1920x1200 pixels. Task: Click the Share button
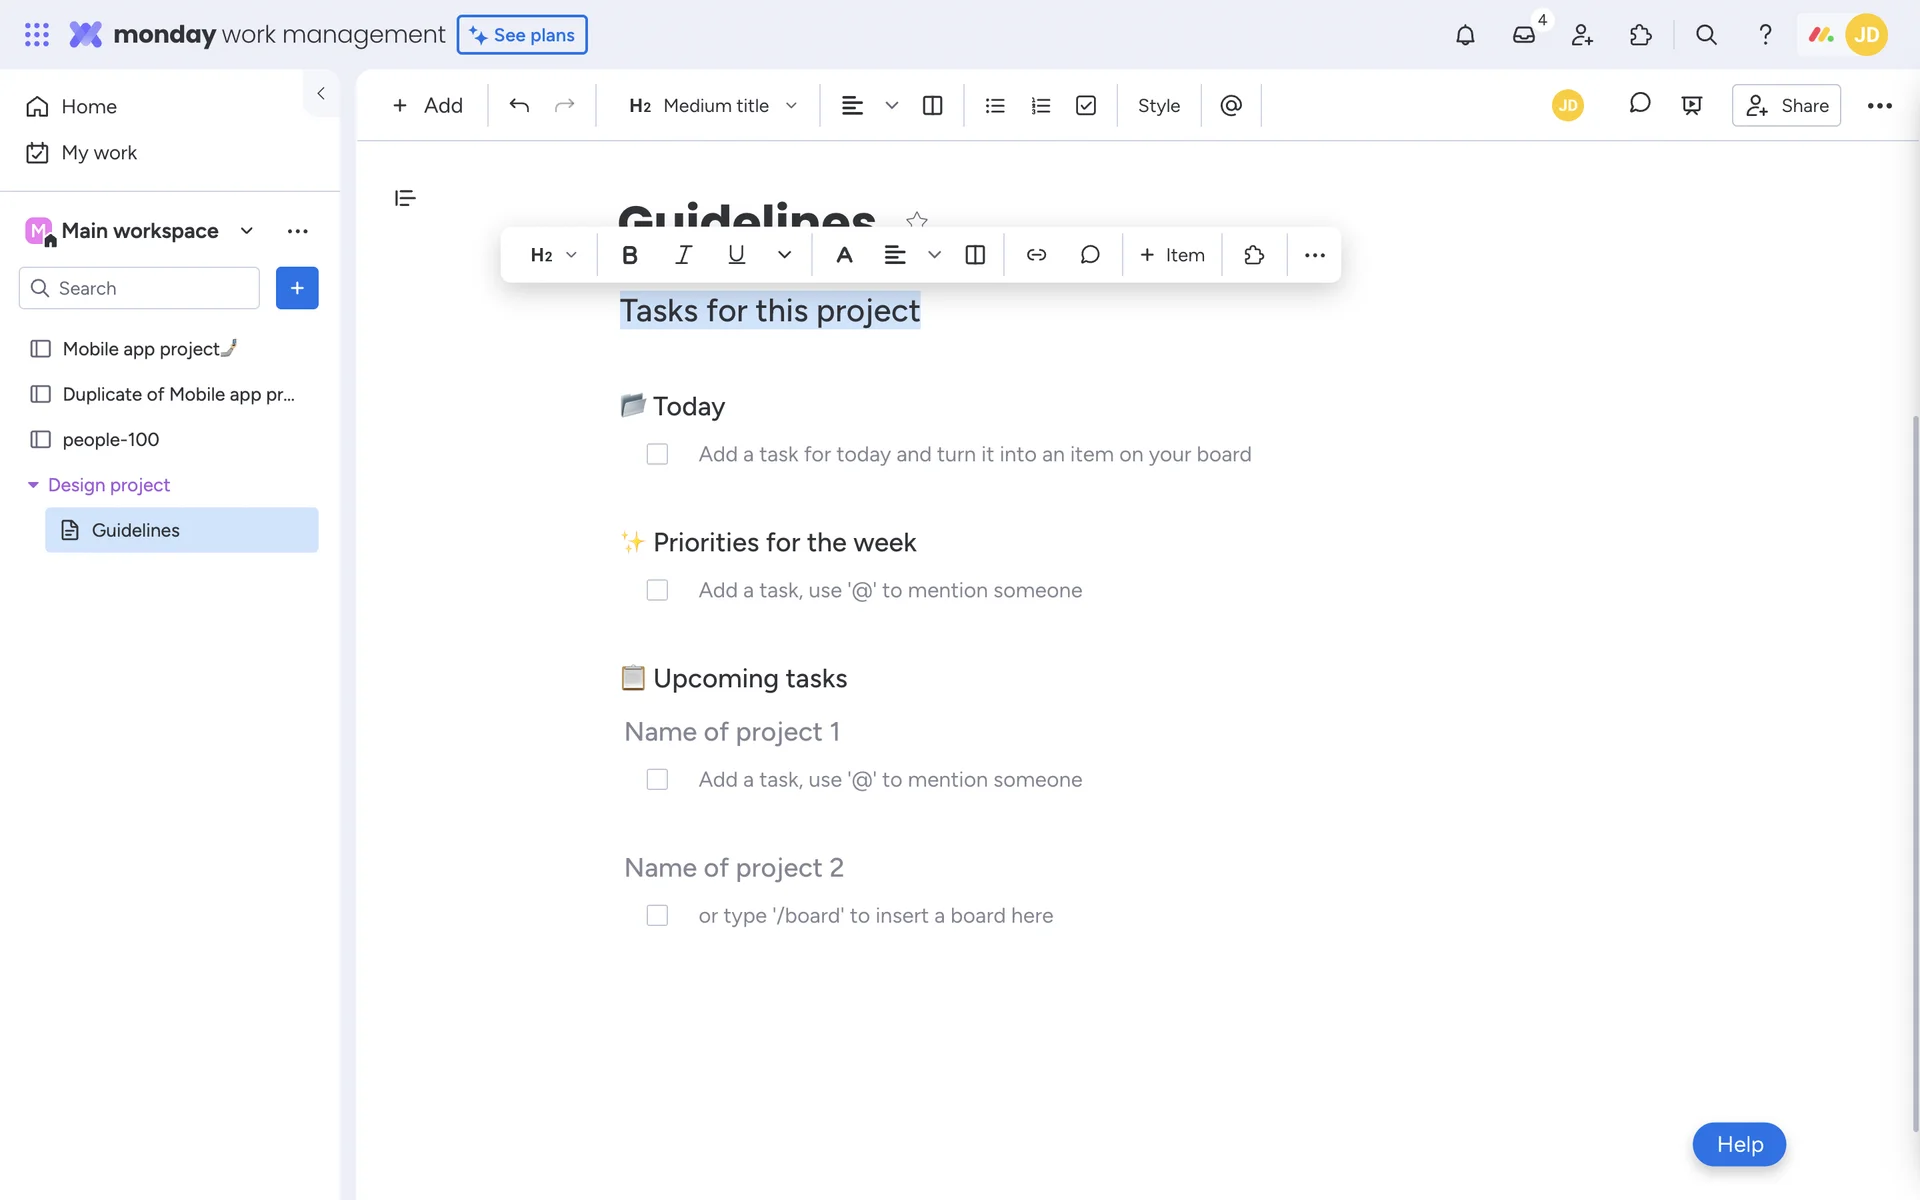coord(1786,105)
